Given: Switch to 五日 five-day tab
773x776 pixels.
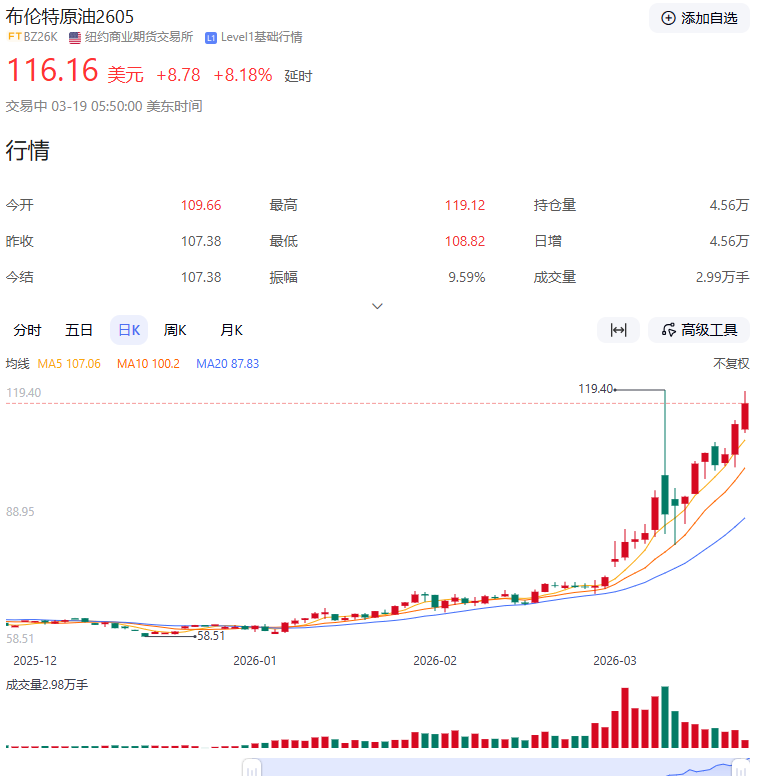Looking at the screenshot, I should pyautogui.click(x=79, y=330).
